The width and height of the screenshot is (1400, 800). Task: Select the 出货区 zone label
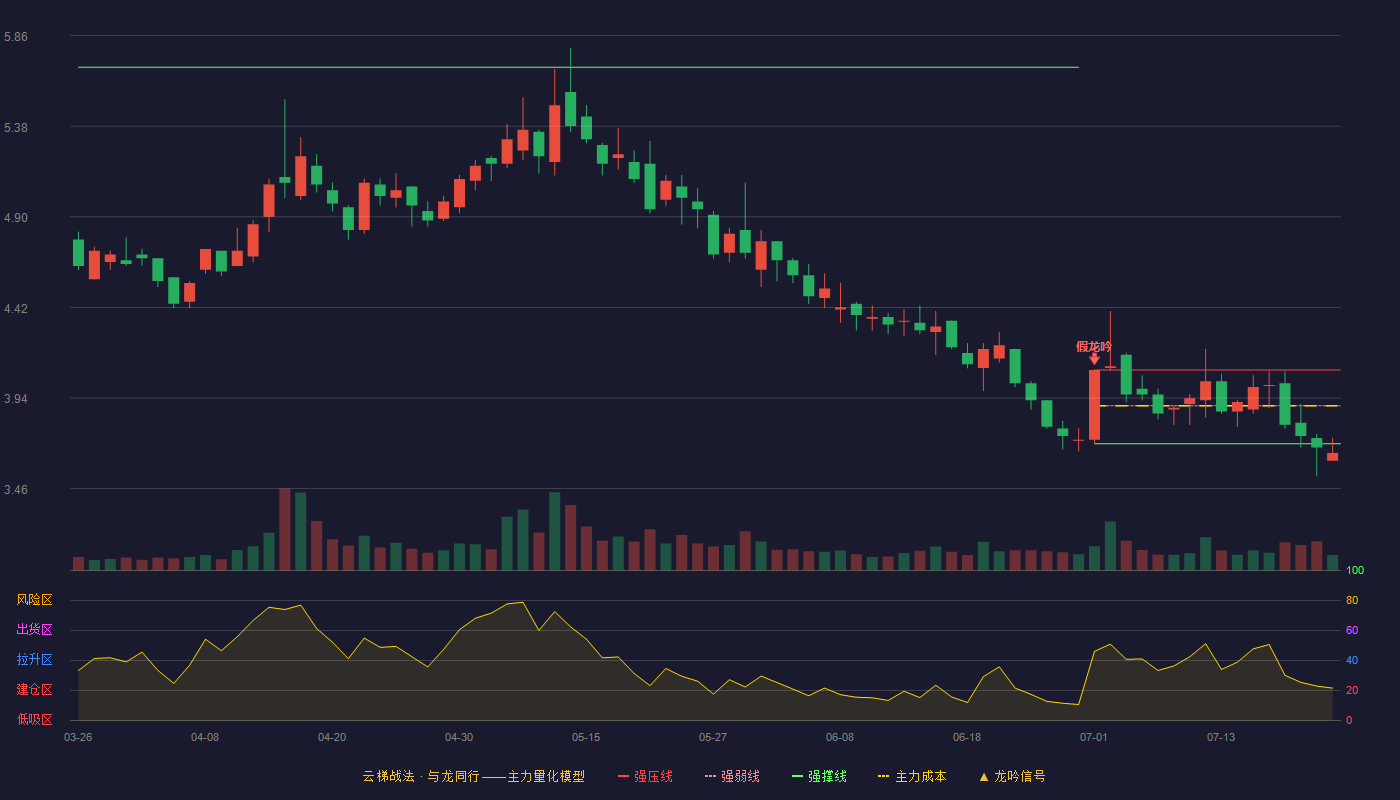coord(34,630)
